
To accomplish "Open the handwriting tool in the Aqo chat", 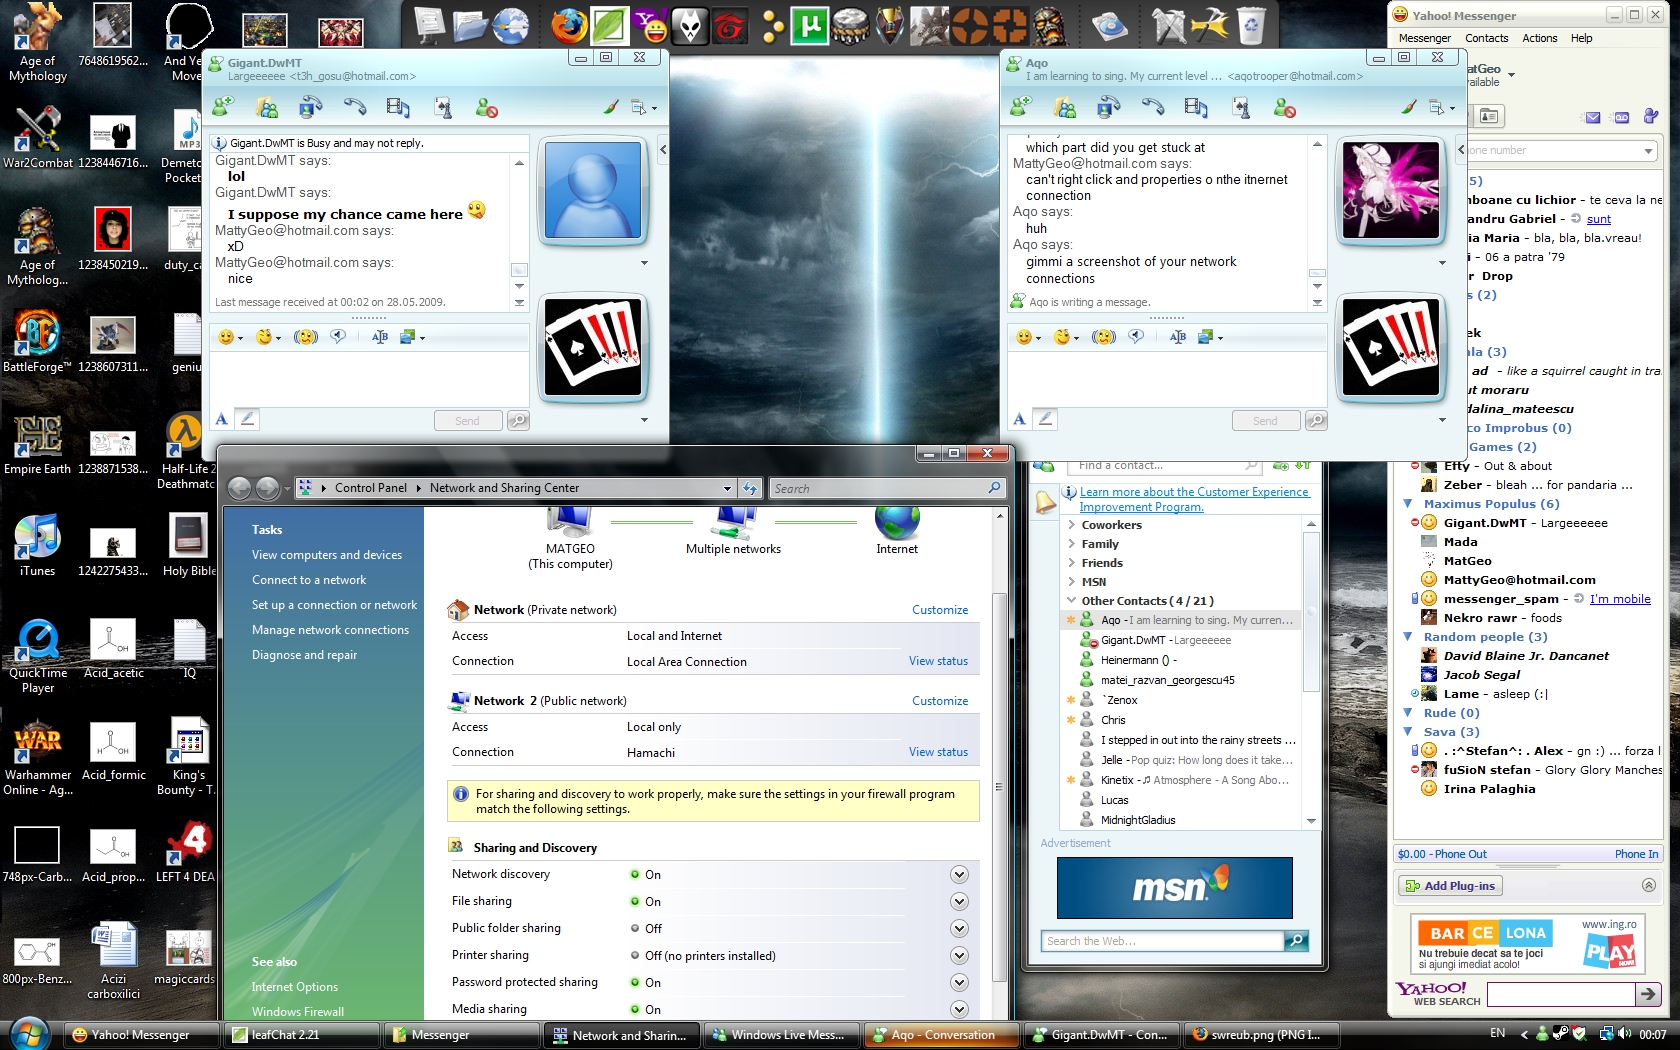I will tap(1045, 419).
